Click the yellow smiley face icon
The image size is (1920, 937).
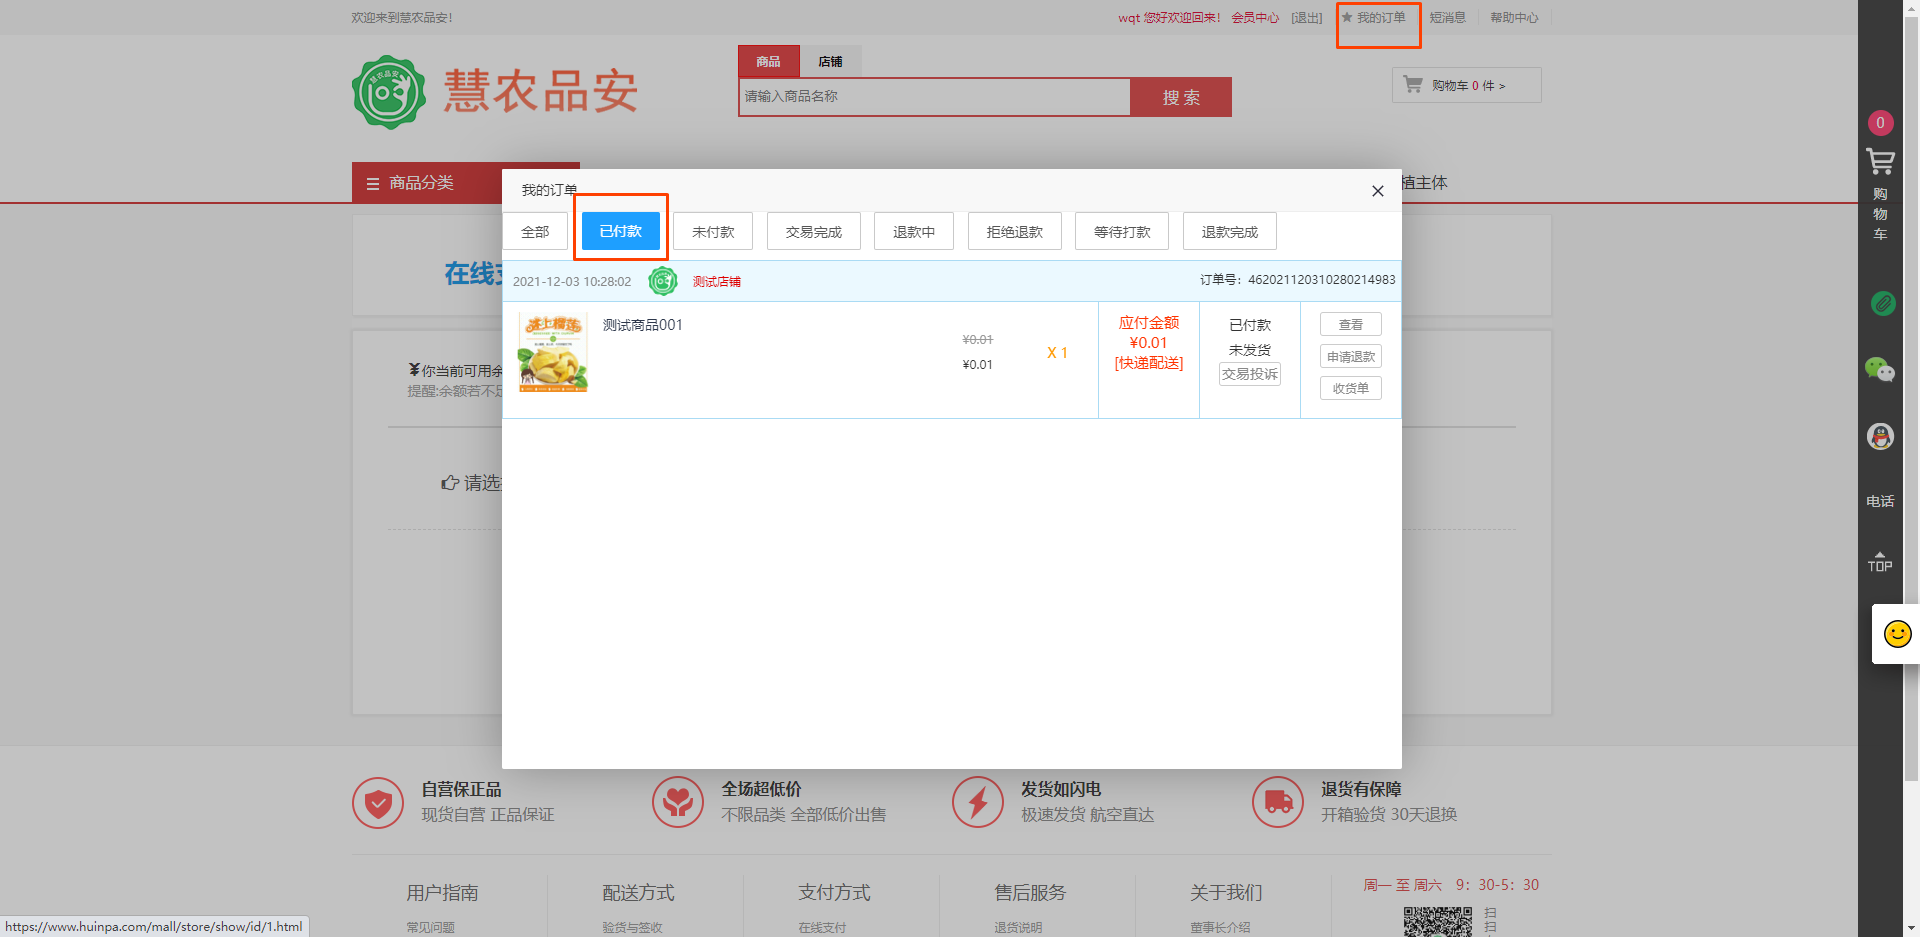1897,634
